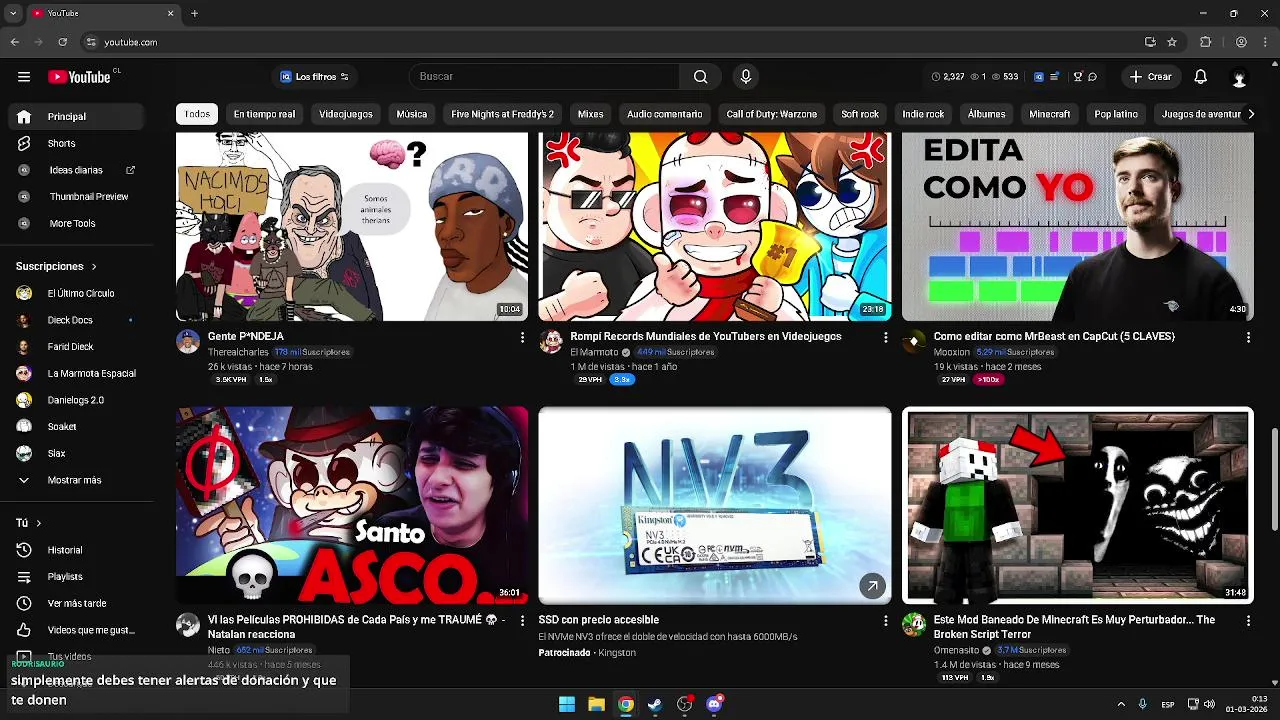This screenshot has width=1280, height=720.
Task: Select the En tiempo real chip
Action: [264, 114]
